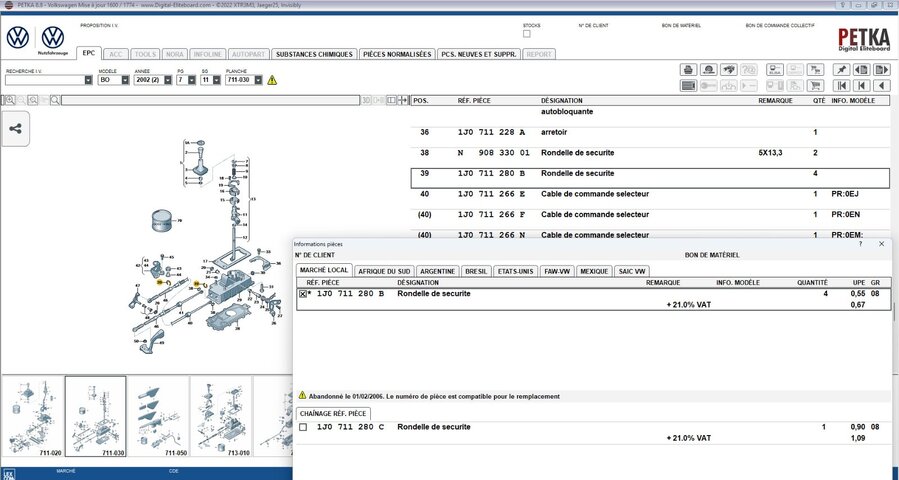Click the DÉSIGNATION column header in parts list

(x=561, y=100)
